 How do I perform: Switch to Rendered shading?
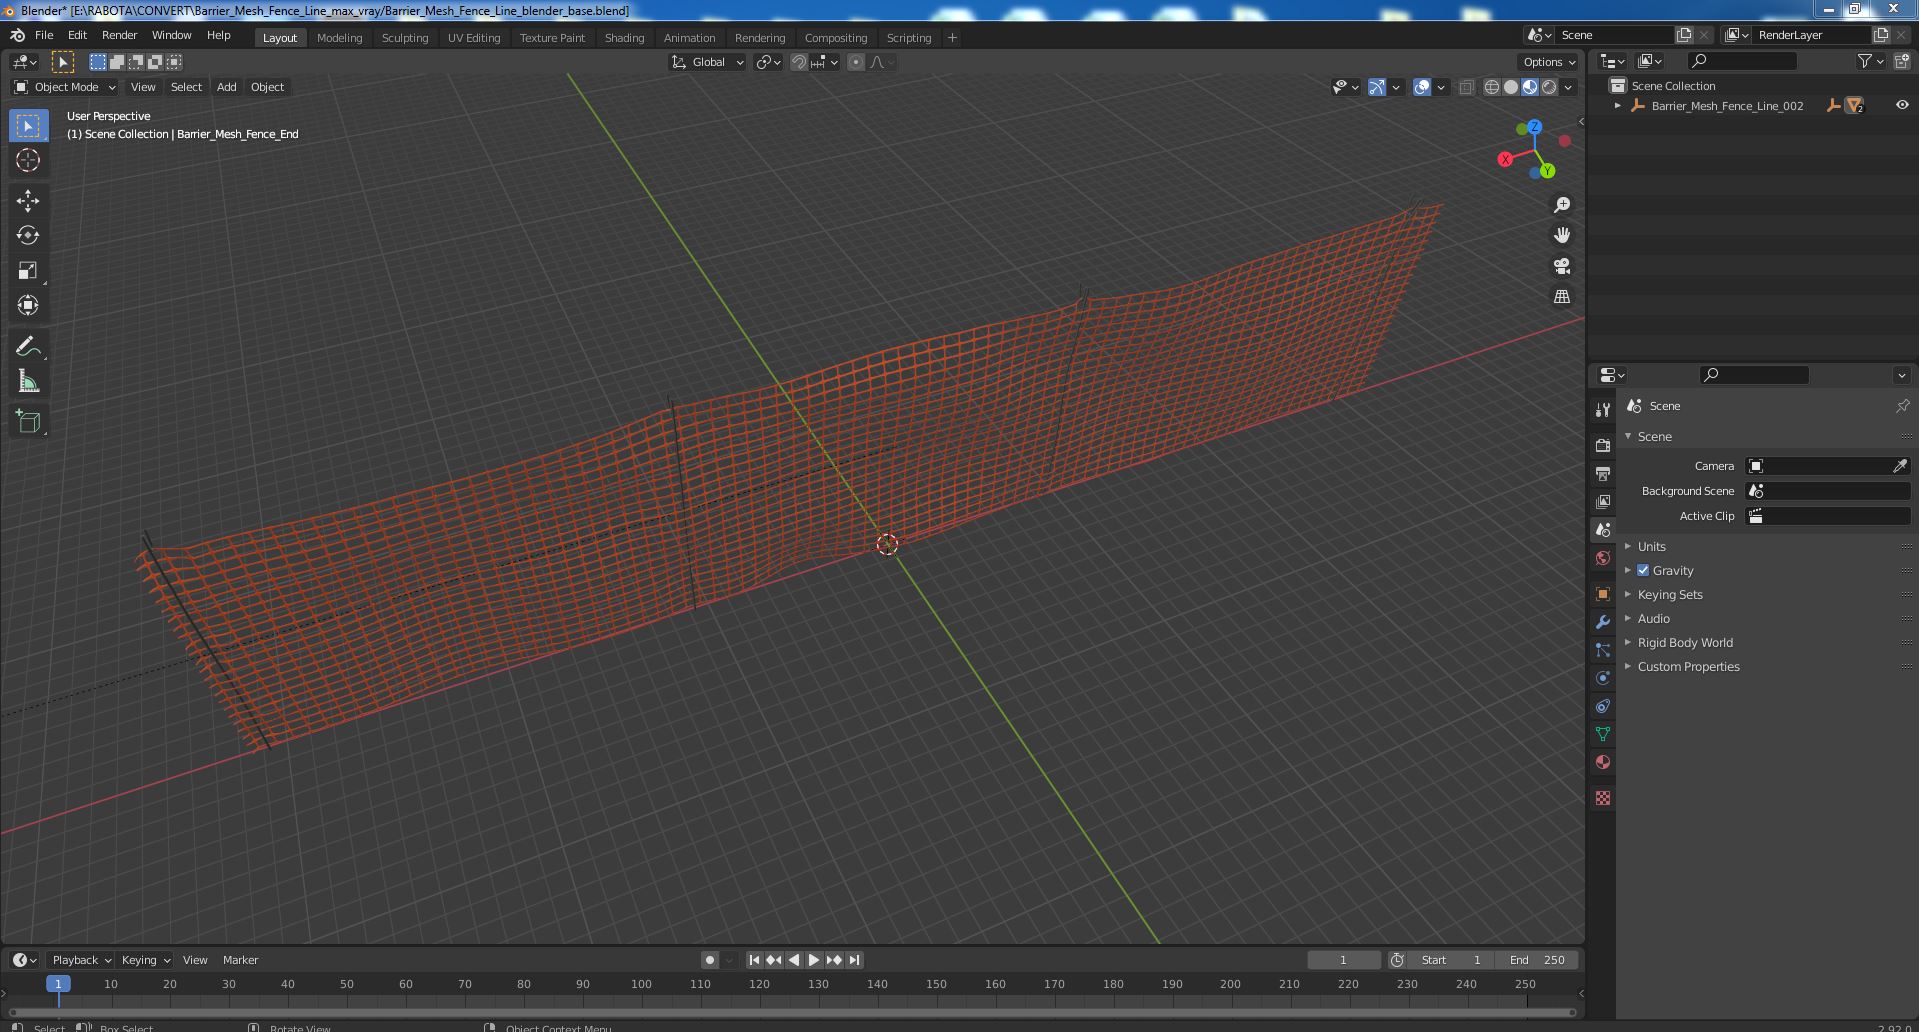1549,87
